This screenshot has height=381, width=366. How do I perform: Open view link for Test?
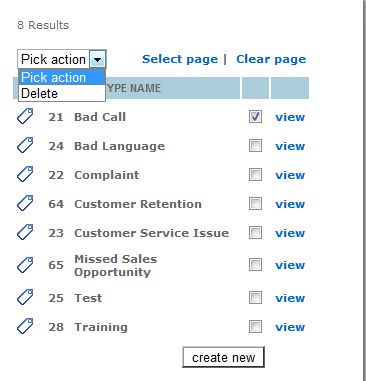tap(290, 298)
